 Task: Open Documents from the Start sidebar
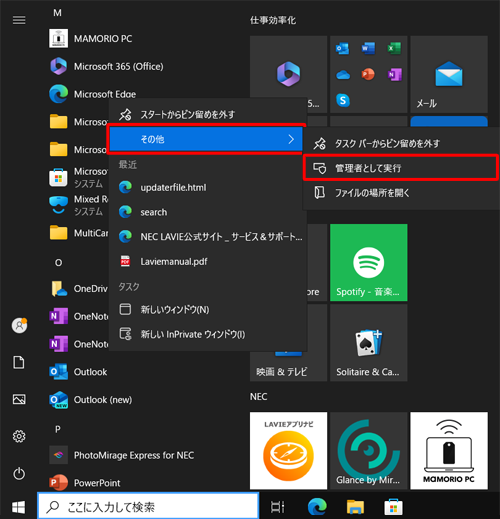(x=19, y=362)
